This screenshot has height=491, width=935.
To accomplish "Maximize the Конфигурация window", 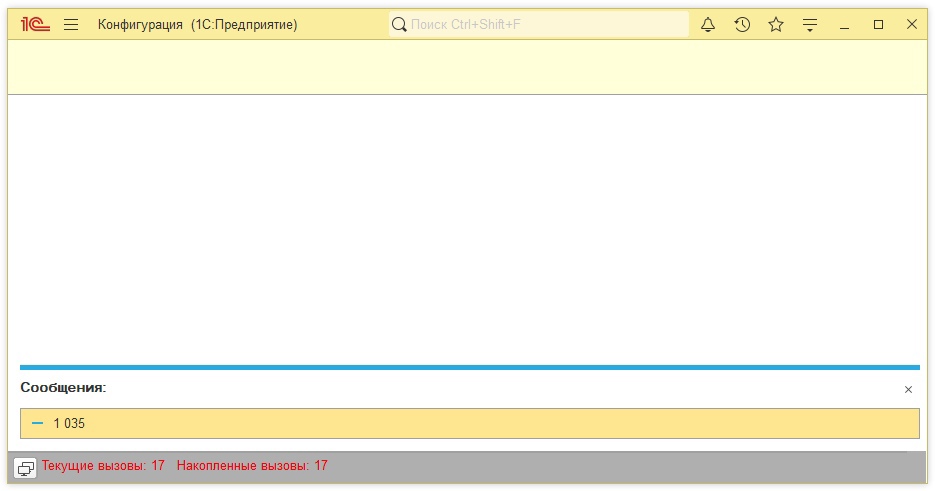I will (878, 24).
